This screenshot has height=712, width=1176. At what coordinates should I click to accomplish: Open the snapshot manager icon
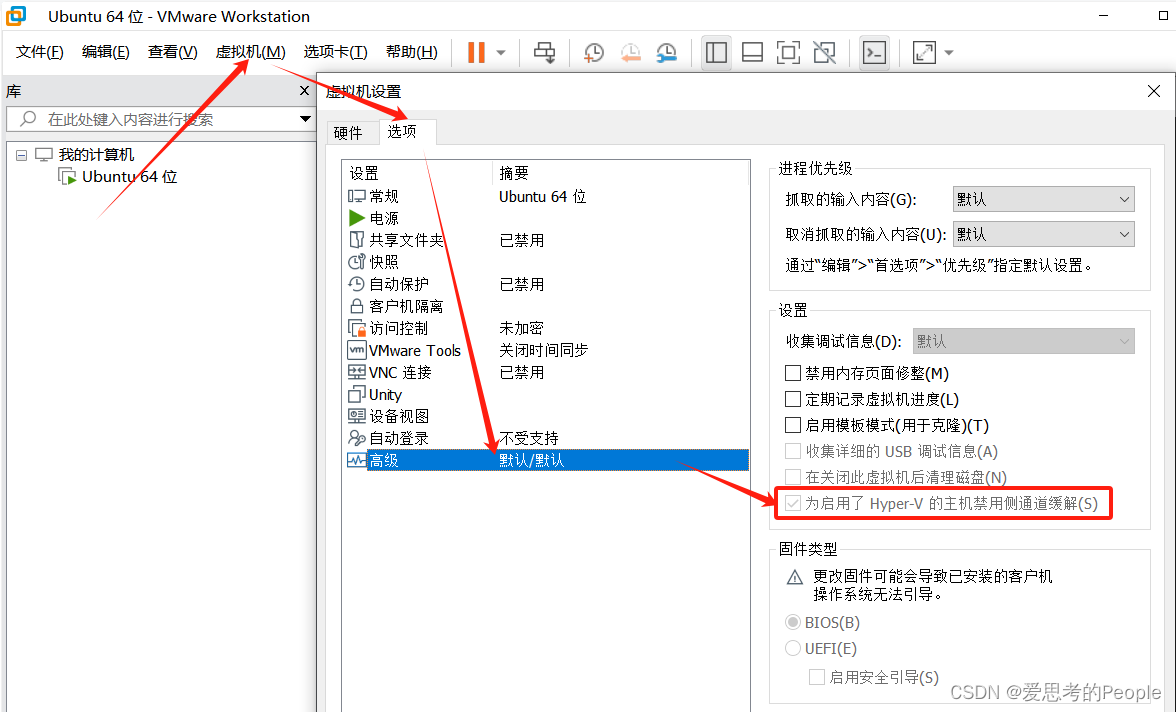(x=666, y=53)
